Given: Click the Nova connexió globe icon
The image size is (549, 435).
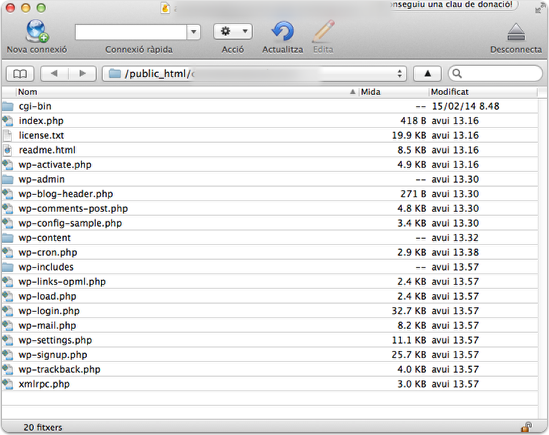Looking at the screenshot, I should click(37, 31).
